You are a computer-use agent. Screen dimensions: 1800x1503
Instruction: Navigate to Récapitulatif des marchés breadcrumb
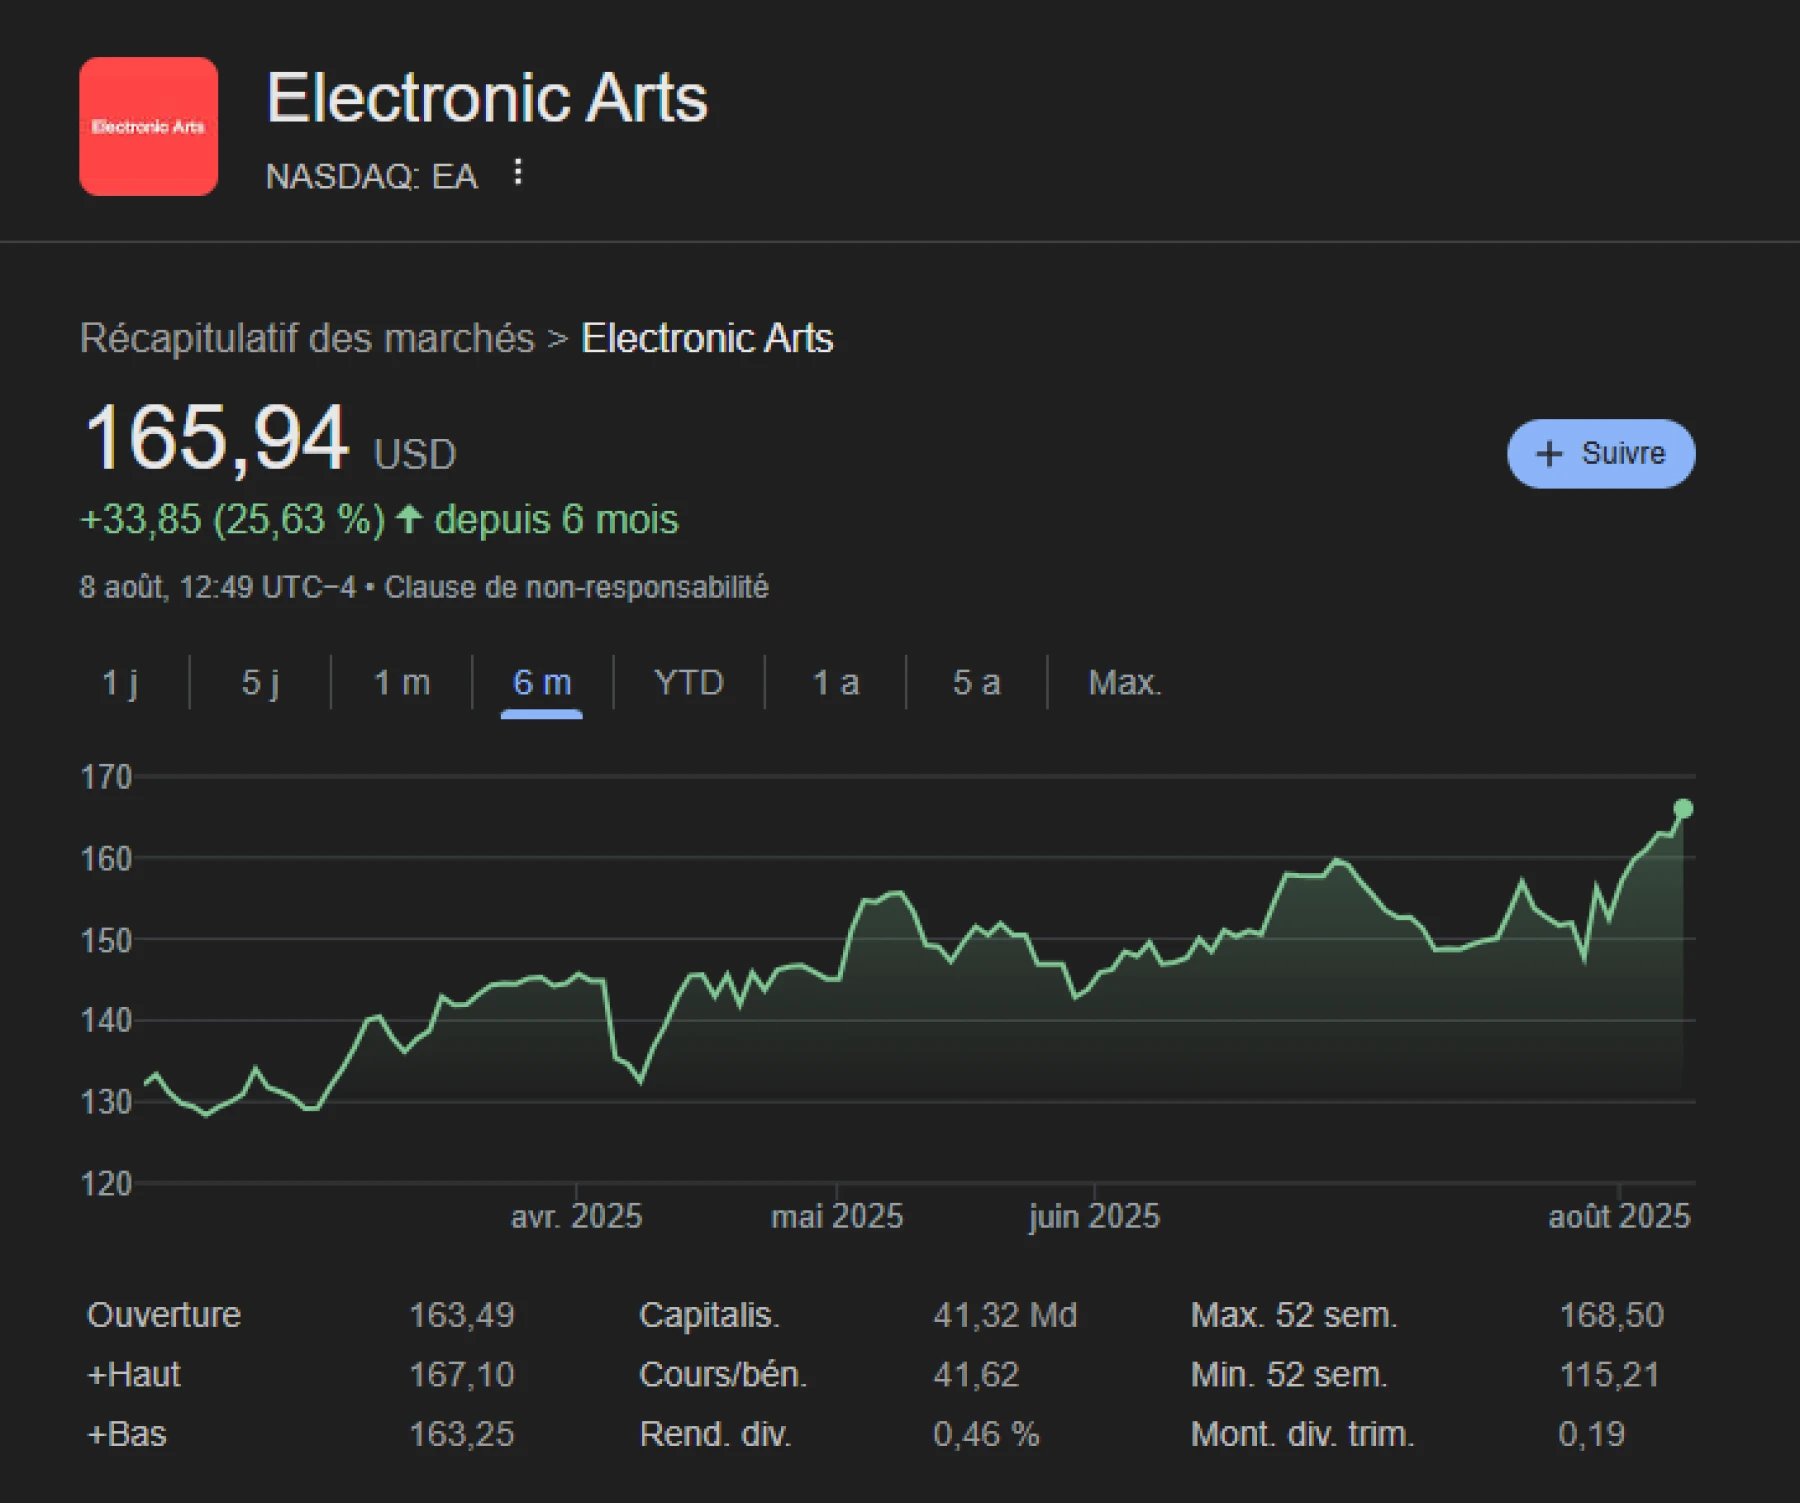pyautogui.click(x=306, y=339)
